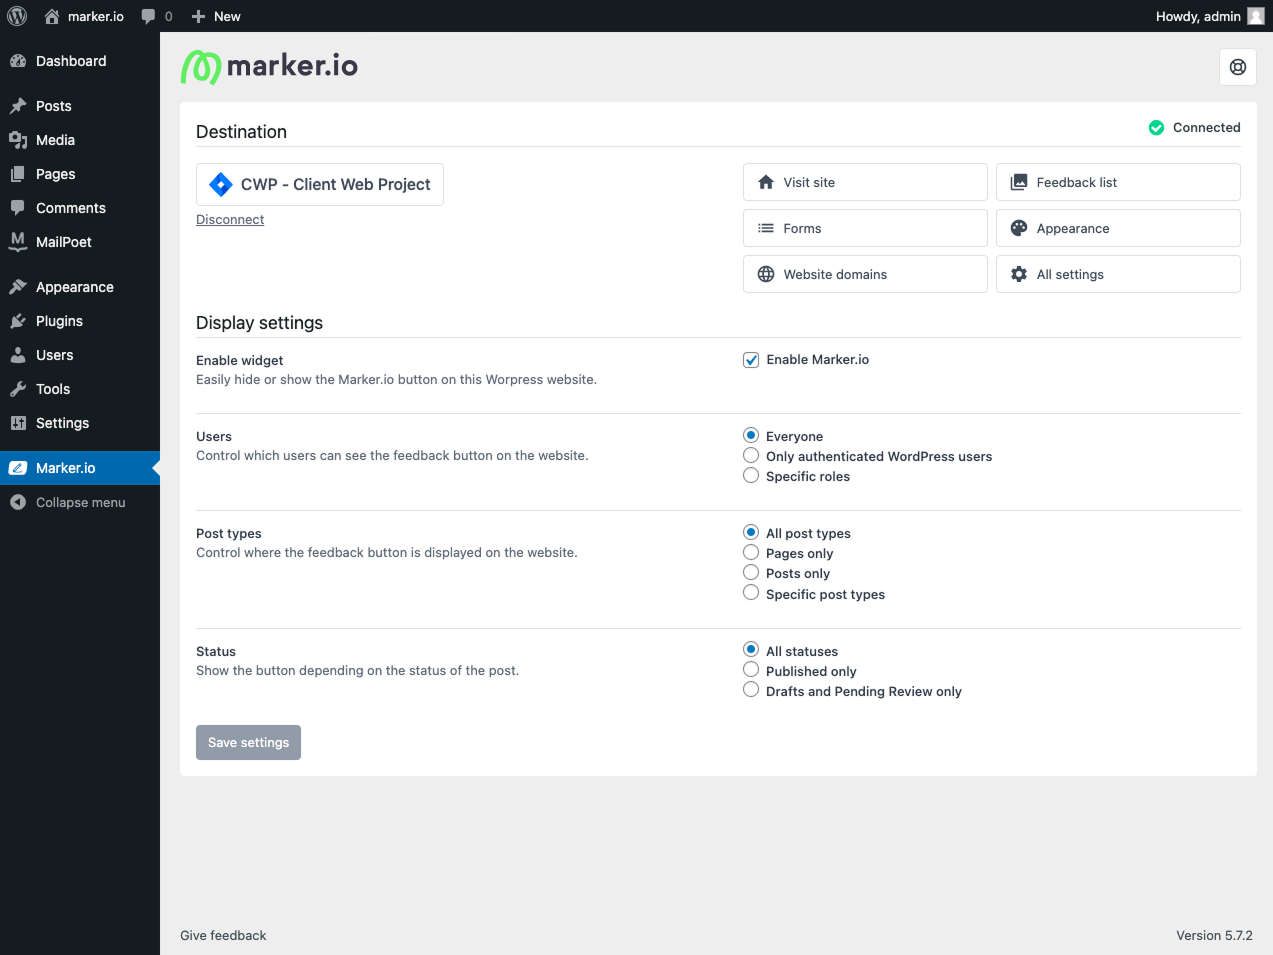This screenshot has width=1273, height=955.
Task: Select Published only status option
Action: click(751, 670)
